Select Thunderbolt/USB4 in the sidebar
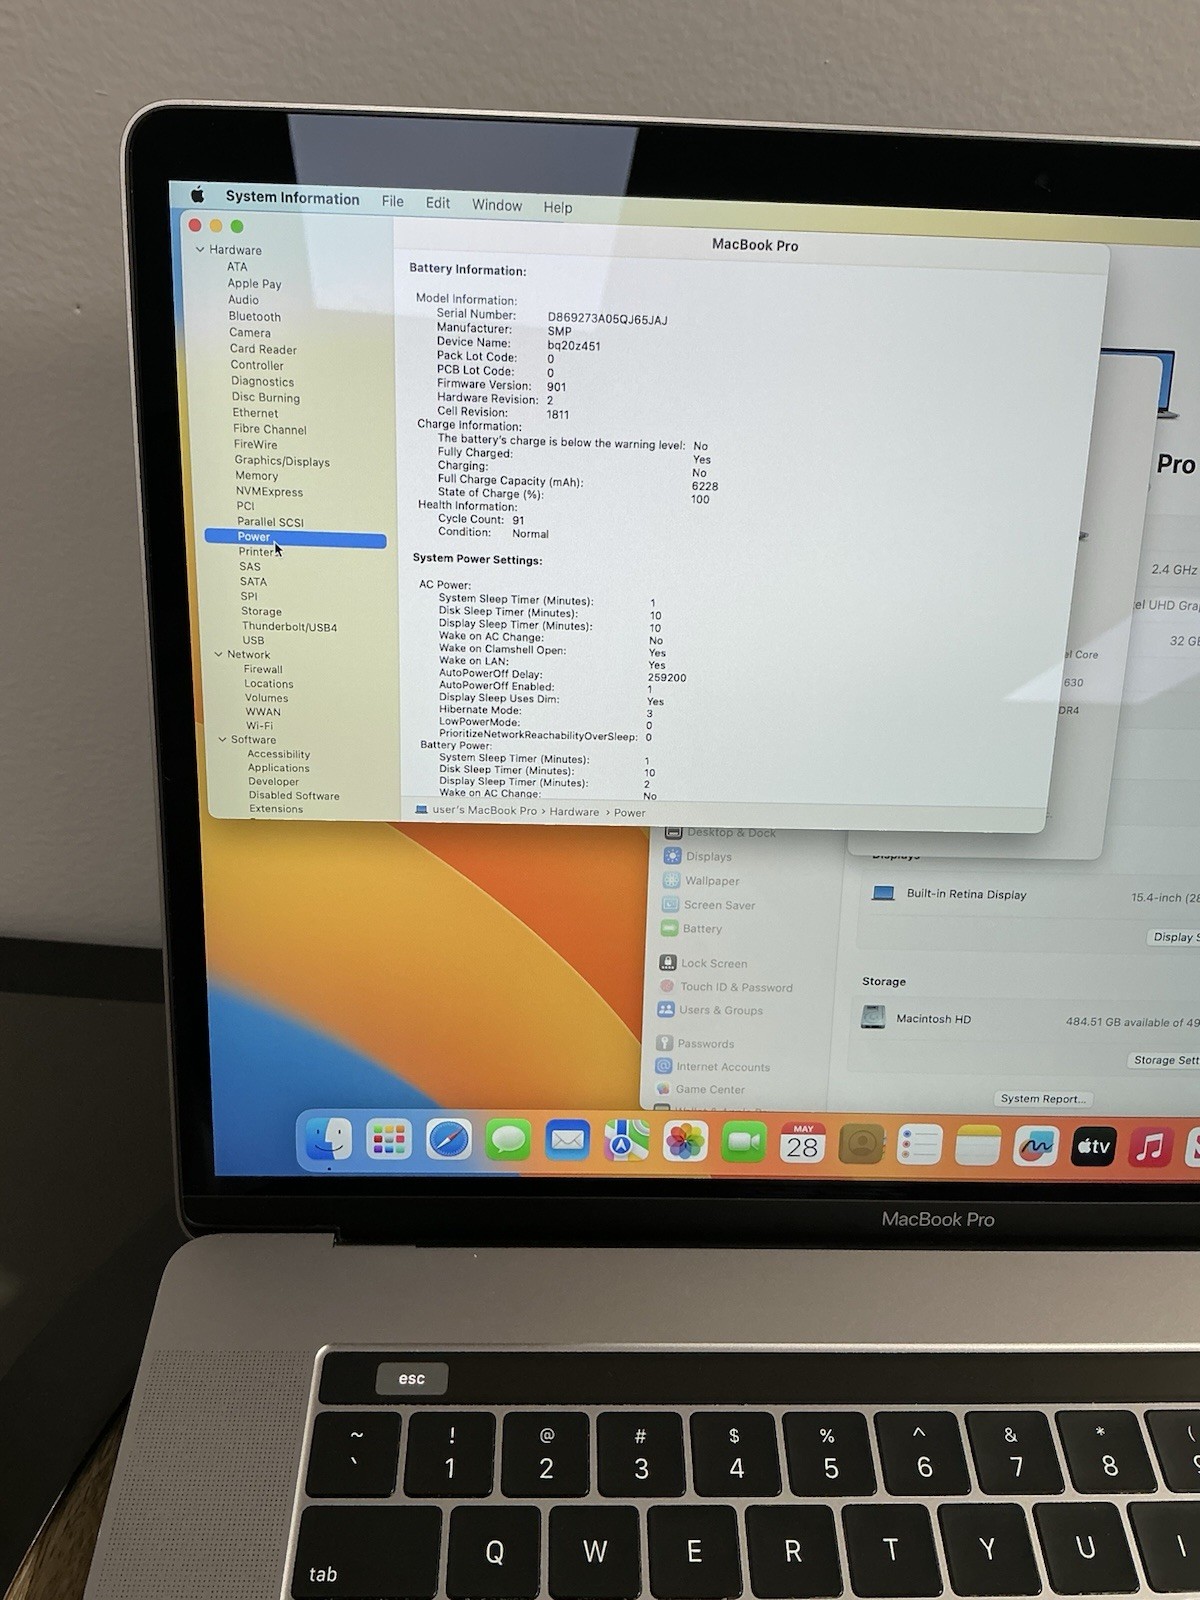The height and width of the screenshot is (1600, 1200). coord(289,627)
